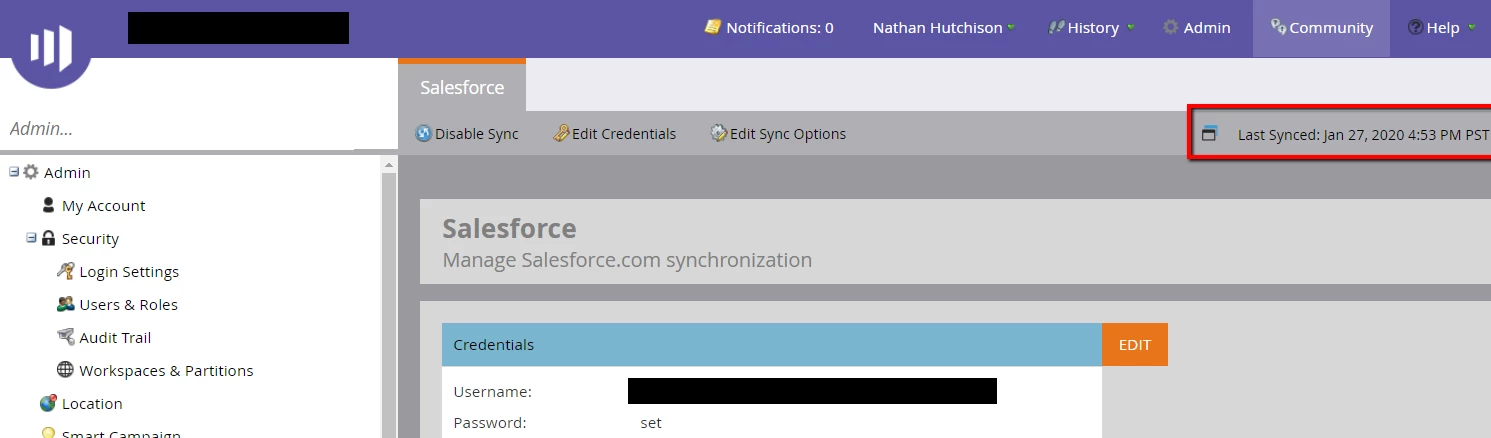This screenshot has height=438, width=1491.
Task: Click the Last Synced window icon
Action: (1209, 133)
